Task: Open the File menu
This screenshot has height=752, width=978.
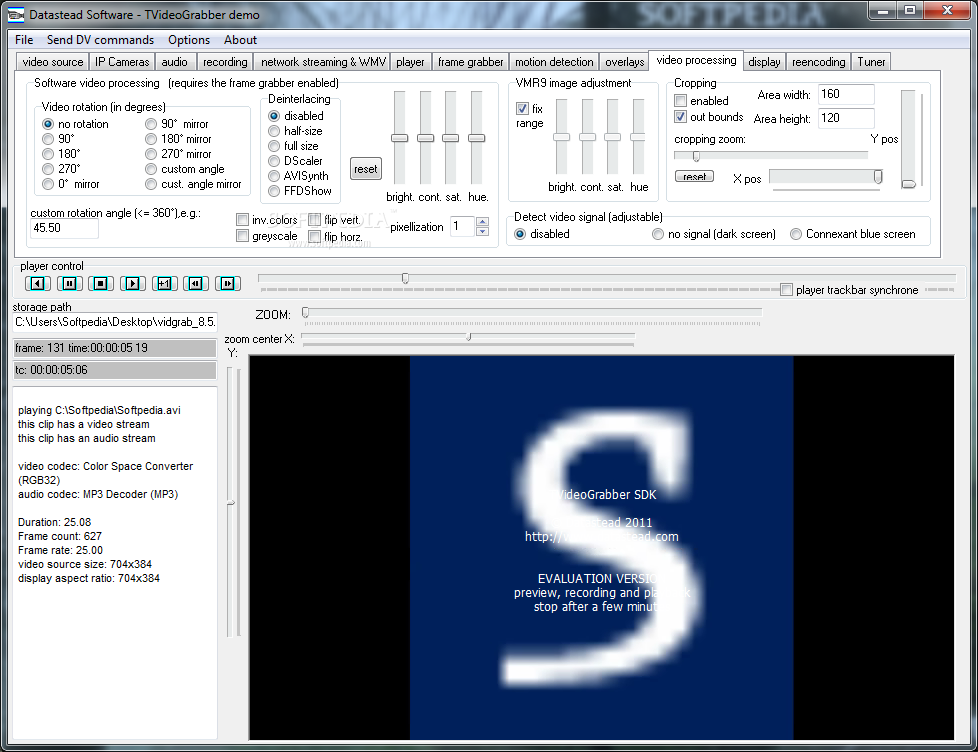Action: coord(24,40)
